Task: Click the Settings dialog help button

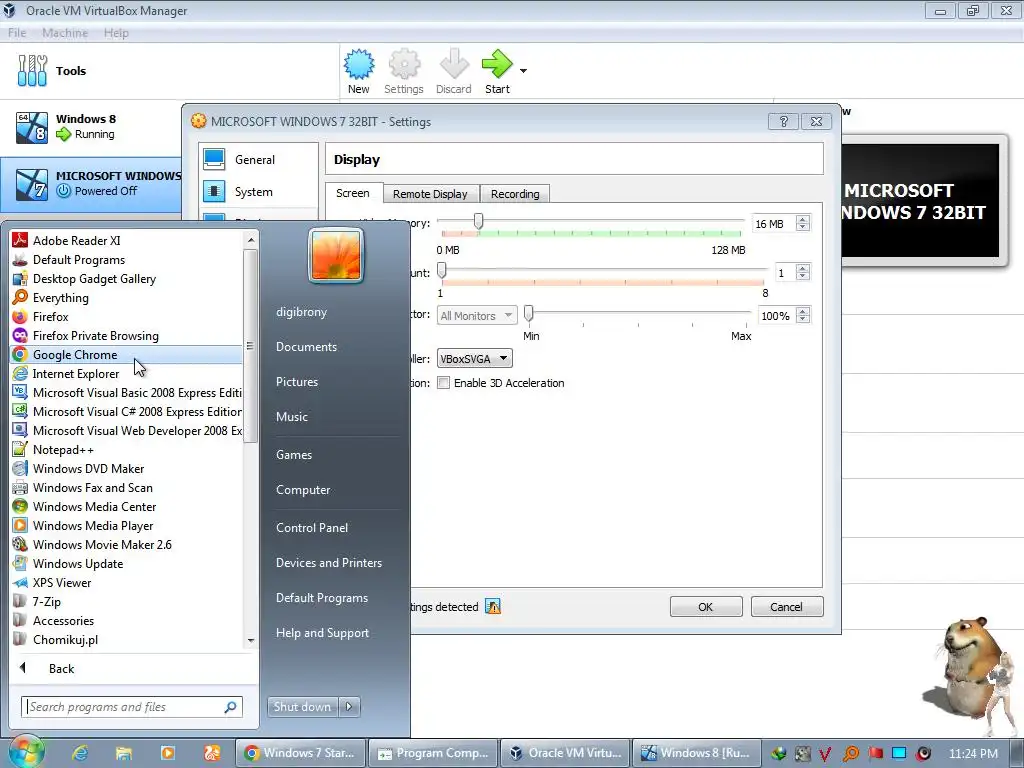Action: tap(784, 121)
